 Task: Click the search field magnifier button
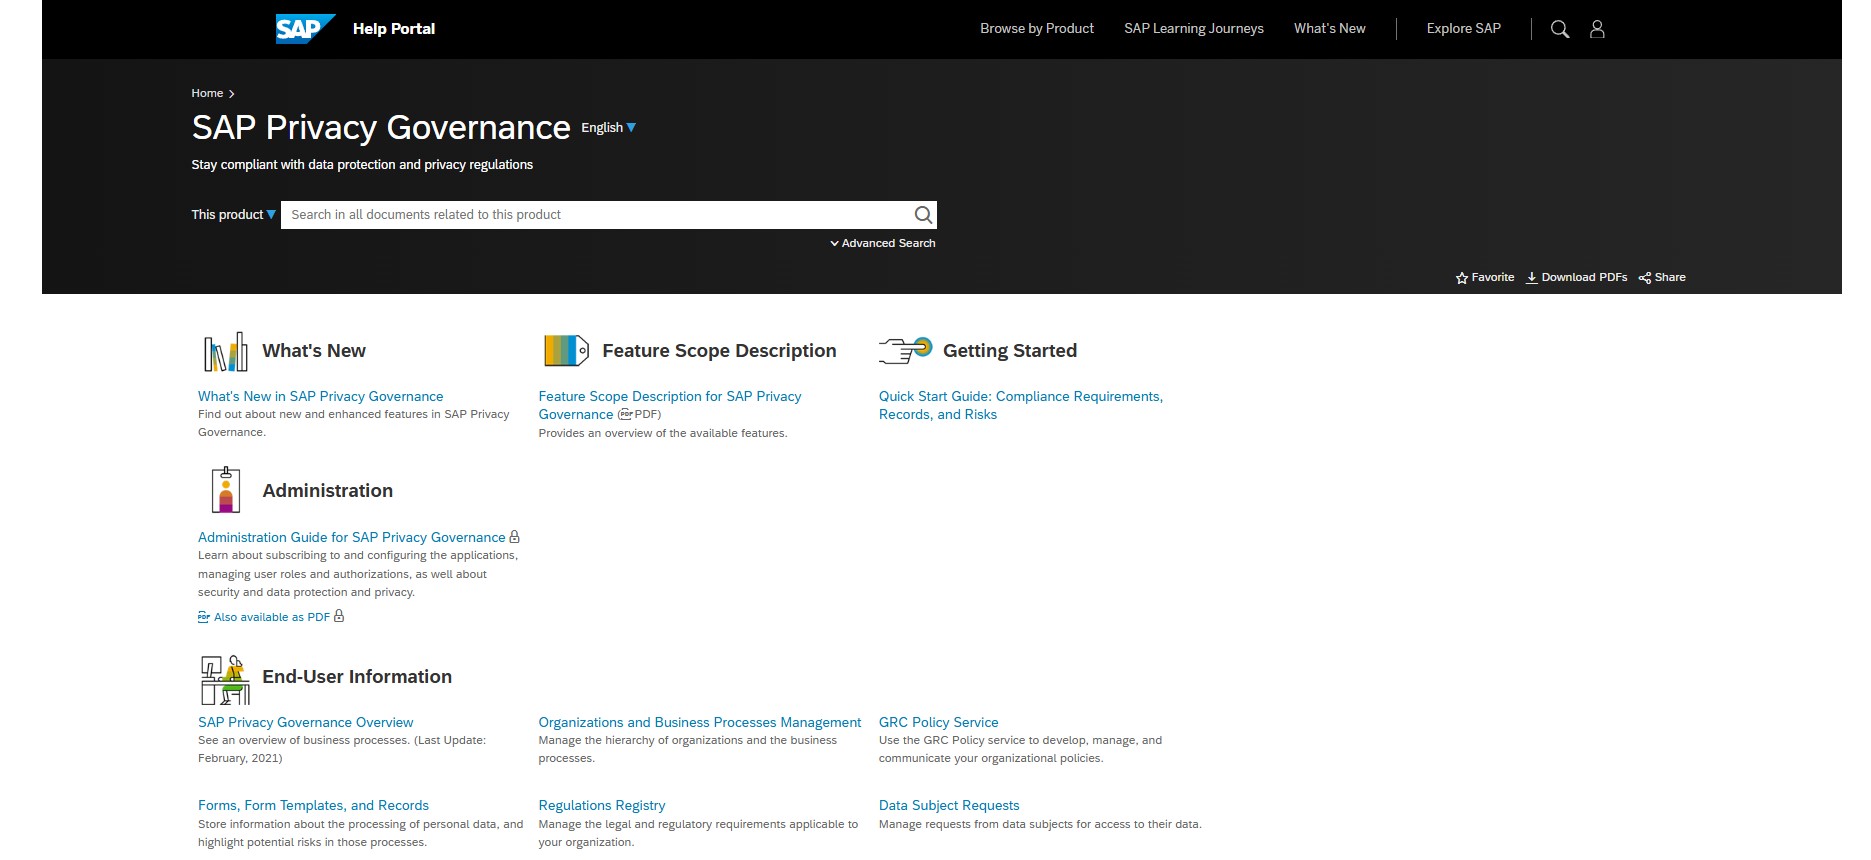(x=923, y=215)
